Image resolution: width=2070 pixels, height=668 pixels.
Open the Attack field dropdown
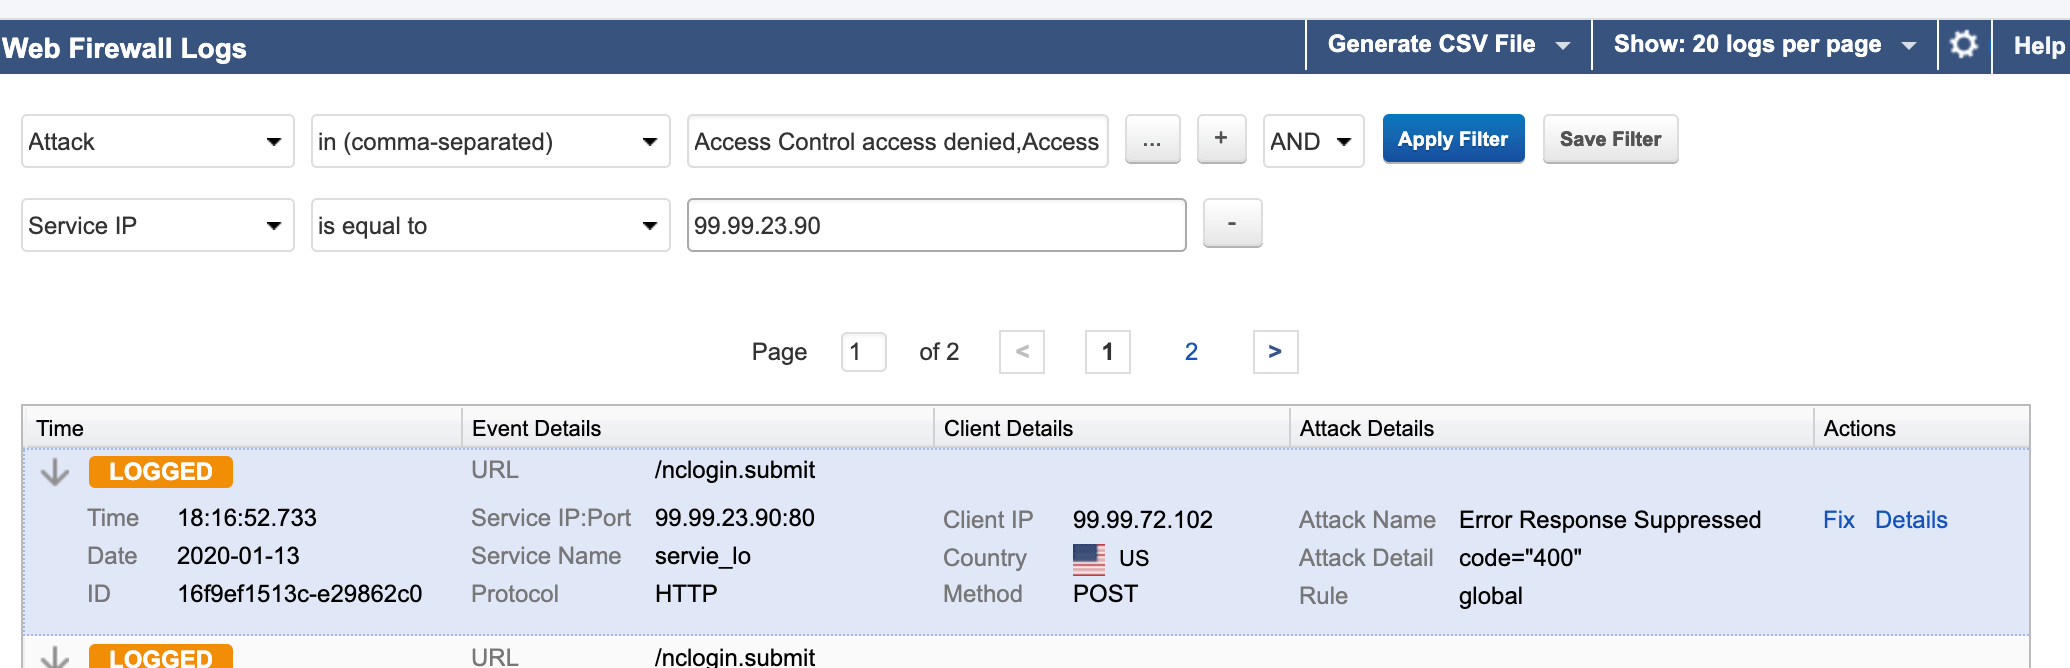(157, 142)
